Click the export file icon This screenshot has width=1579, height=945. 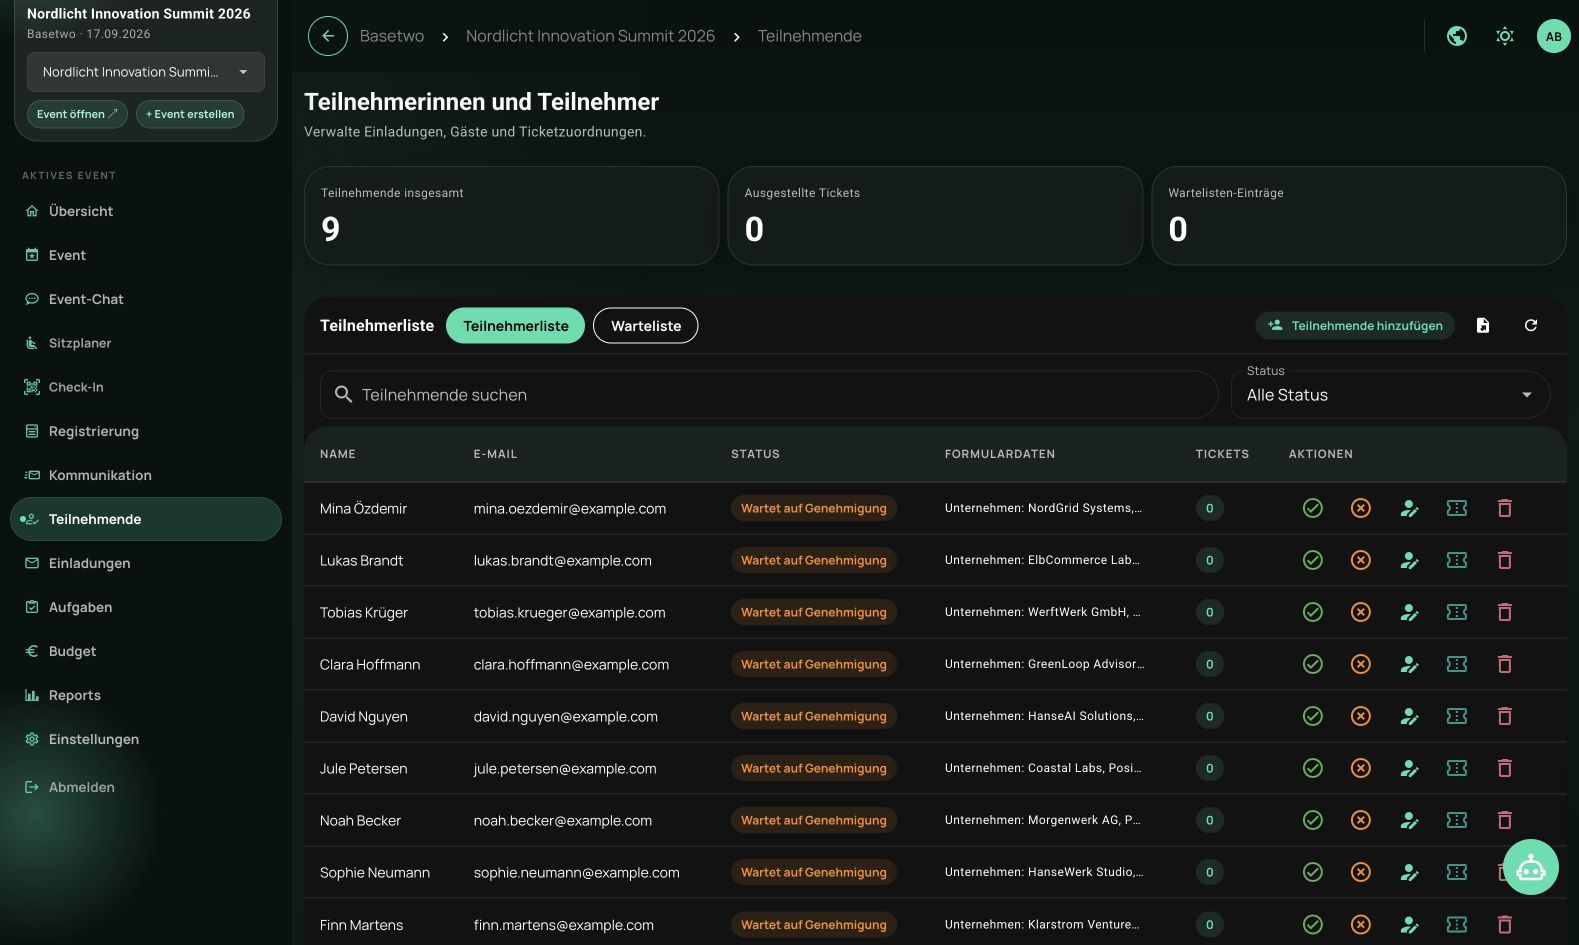click(x=1483, y=325)
